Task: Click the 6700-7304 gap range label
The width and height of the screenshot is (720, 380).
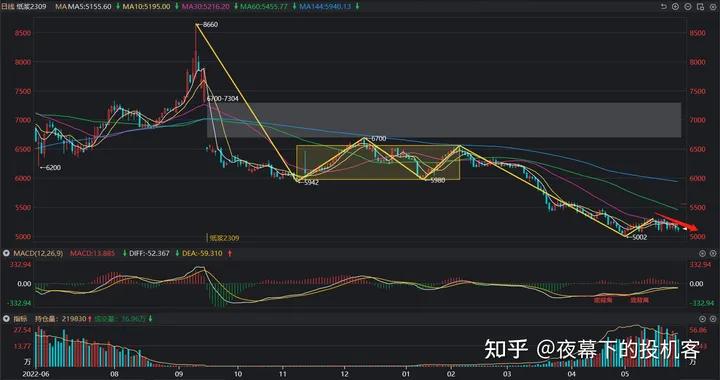Action: click(223, 99)
